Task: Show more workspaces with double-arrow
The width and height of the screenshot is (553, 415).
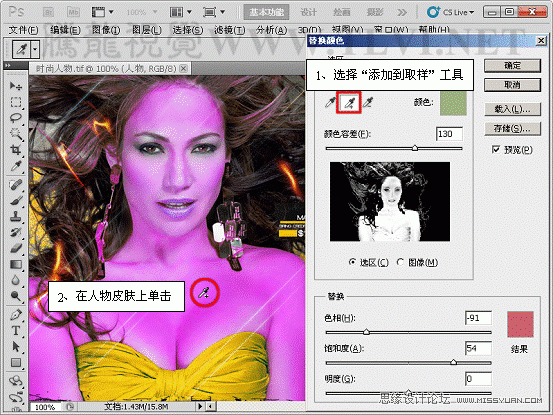Action: click(x=402, y=12)
